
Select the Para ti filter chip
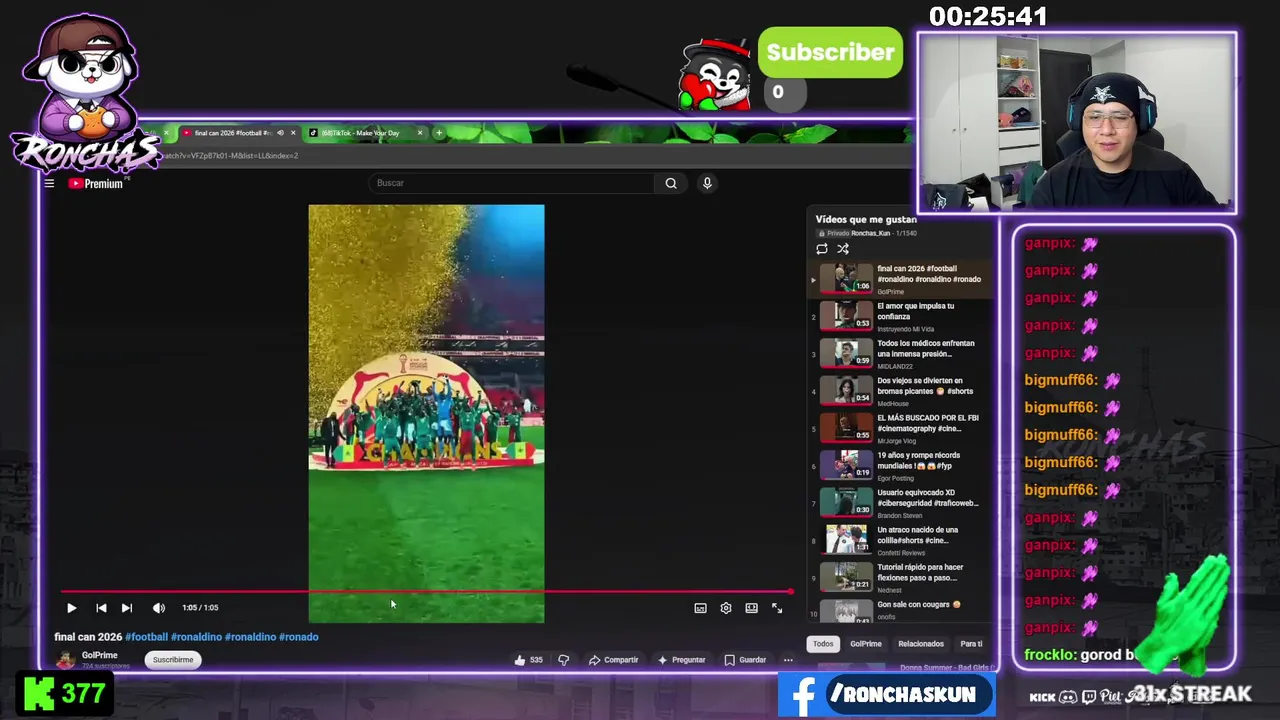pyautogui.click(x=971, y=644)
